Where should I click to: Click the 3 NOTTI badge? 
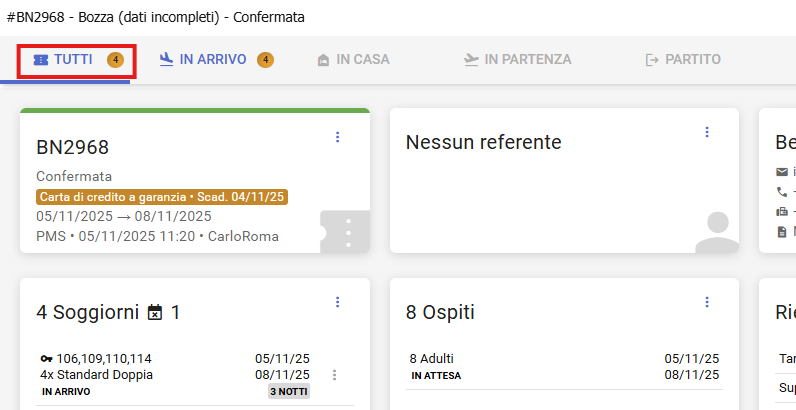click(289, 392)
